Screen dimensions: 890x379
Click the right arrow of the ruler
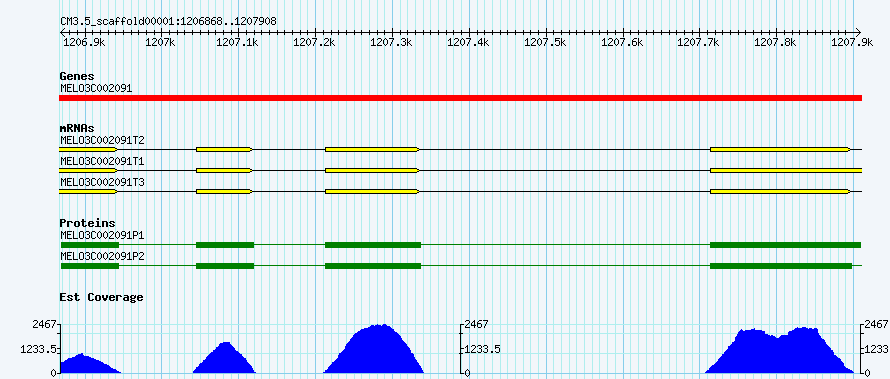(x=859, y=32)
